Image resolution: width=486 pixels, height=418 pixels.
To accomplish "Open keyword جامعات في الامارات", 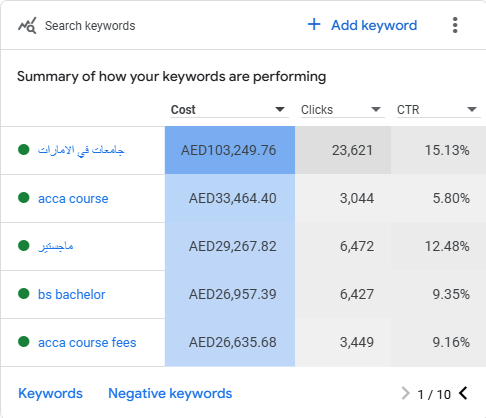I will click(81, 150).
